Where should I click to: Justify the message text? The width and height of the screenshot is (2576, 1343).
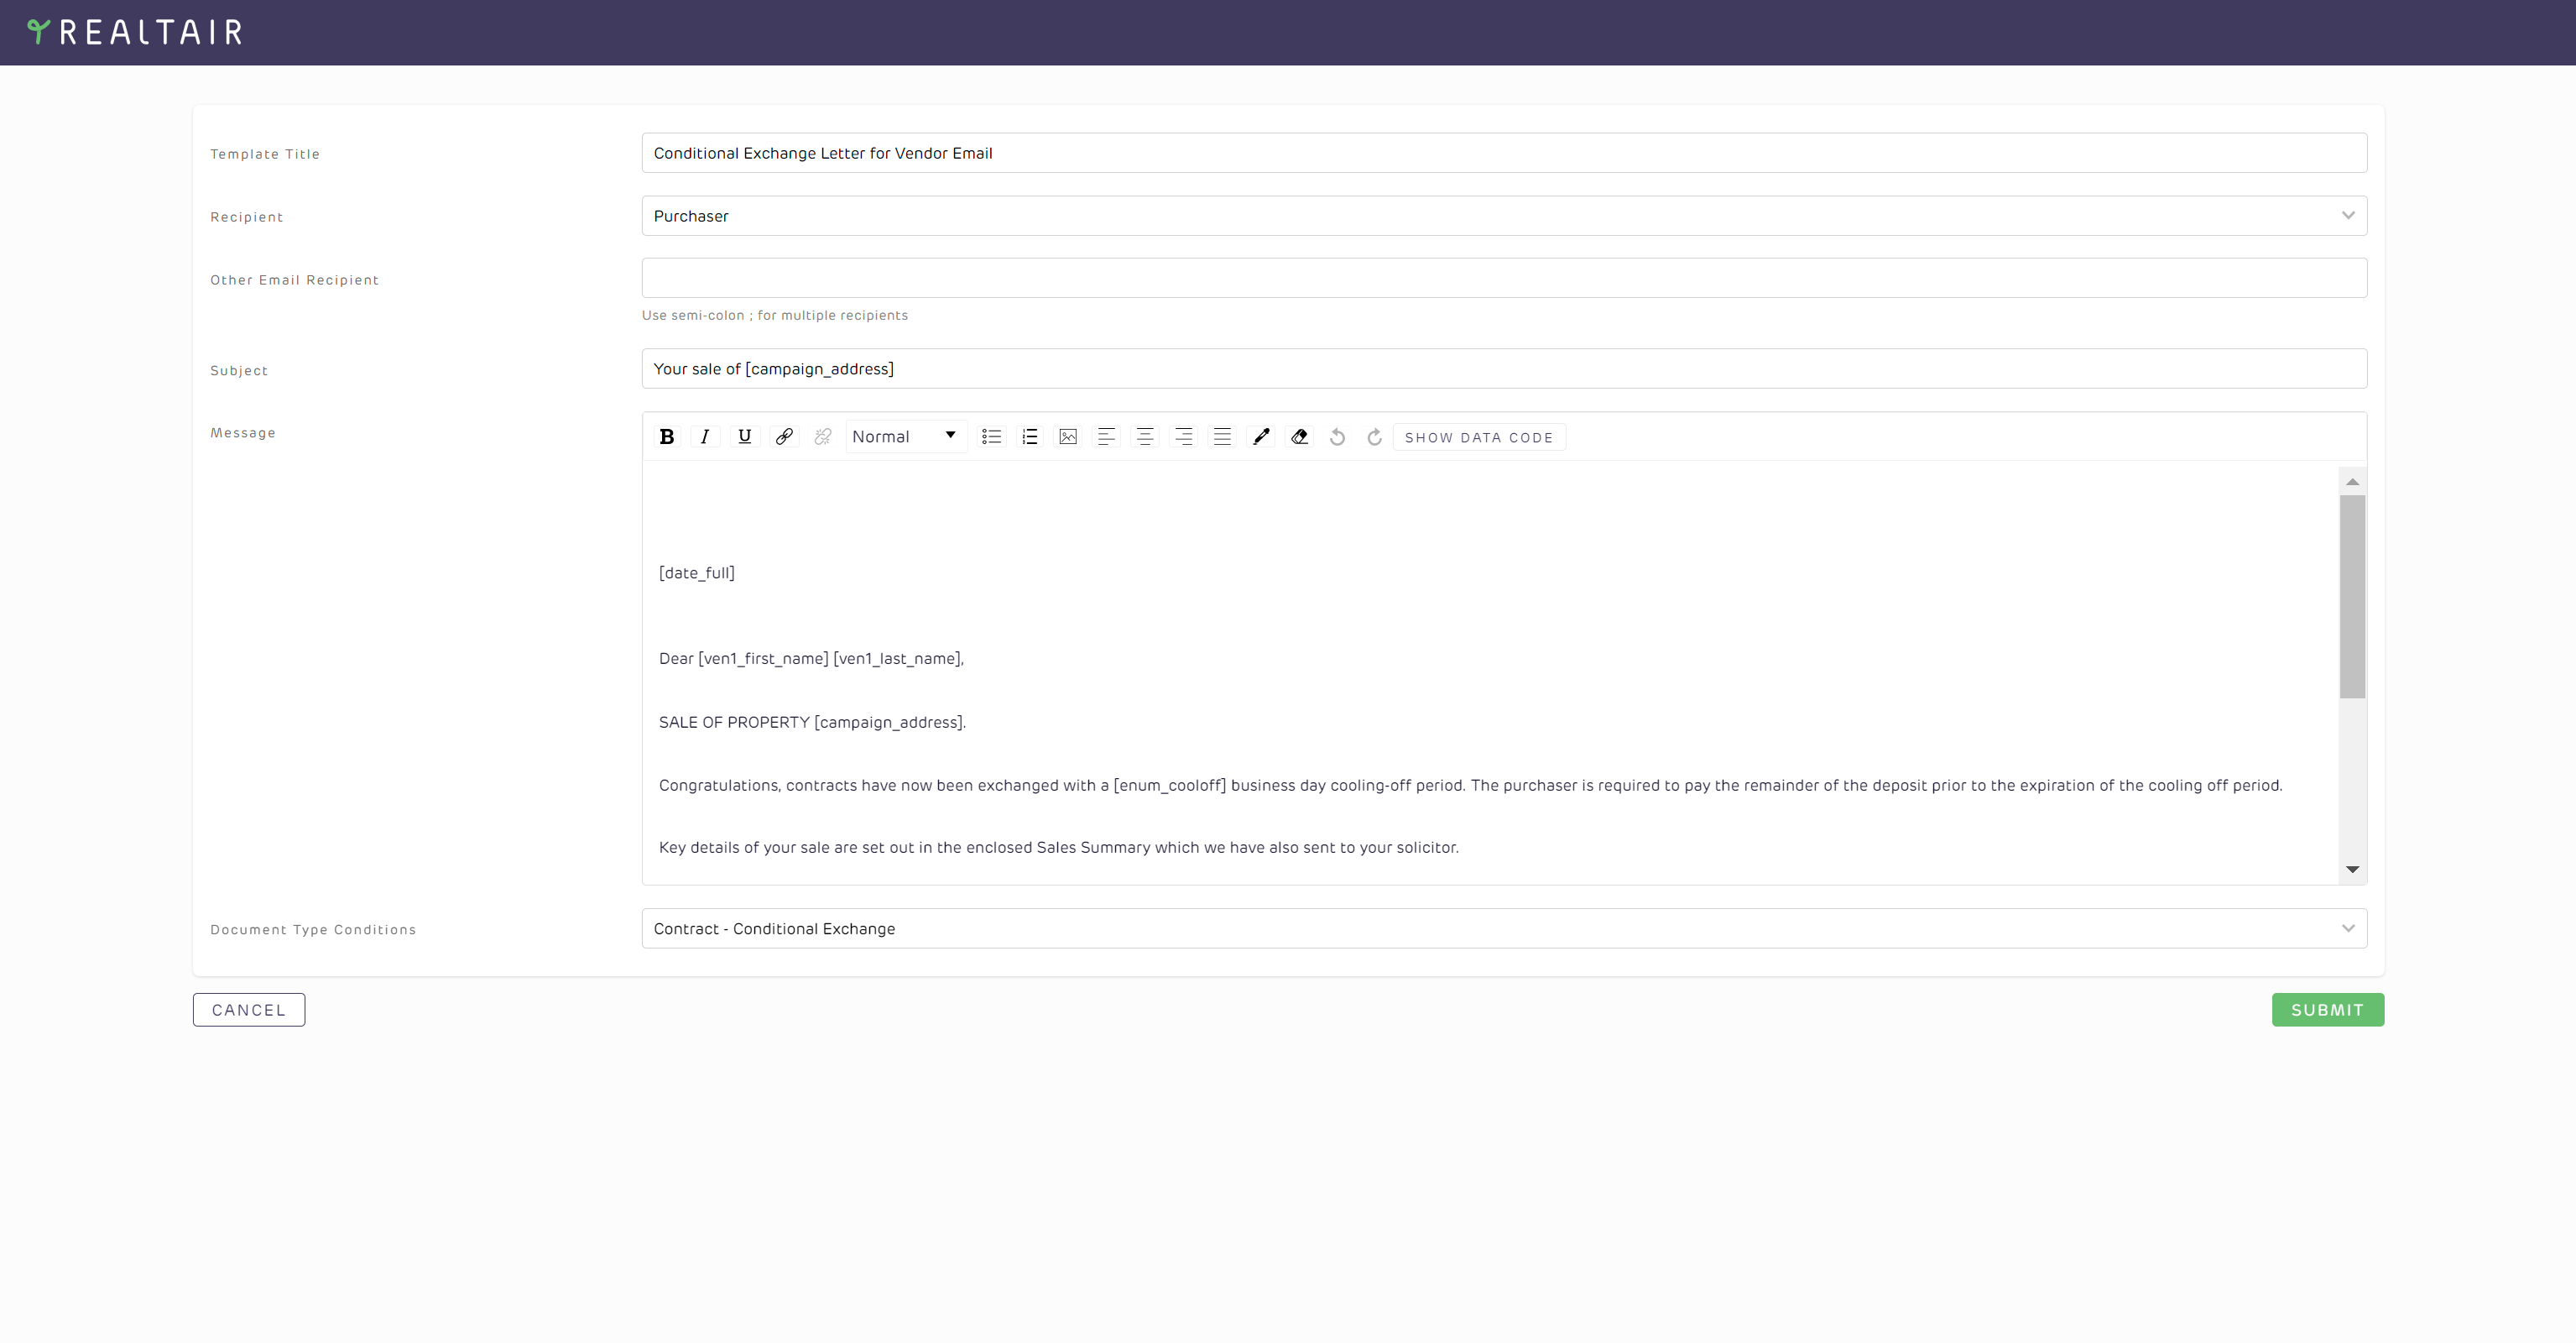[x=1222, y=436]
